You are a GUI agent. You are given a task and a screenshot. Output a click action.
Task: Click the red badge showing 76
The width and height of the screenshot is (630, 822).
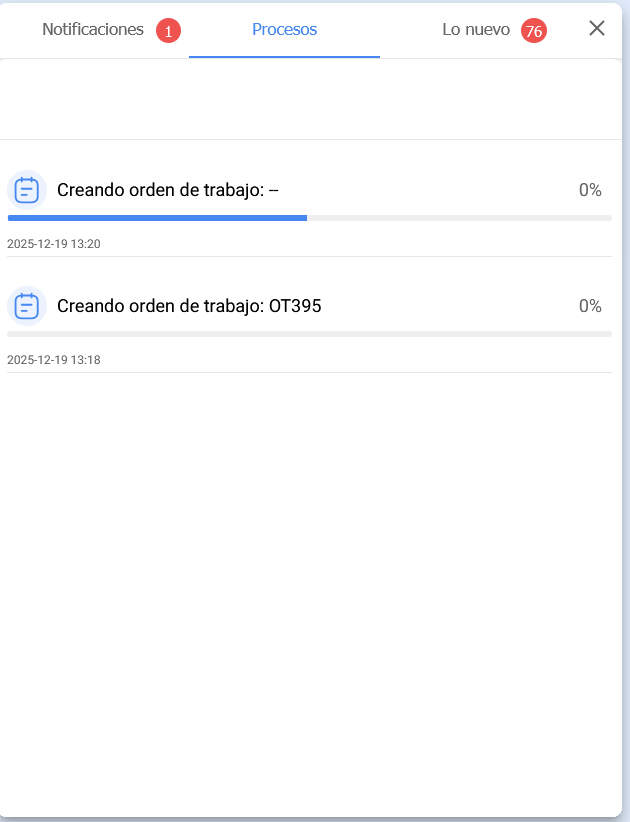click(x=534, y=31)
